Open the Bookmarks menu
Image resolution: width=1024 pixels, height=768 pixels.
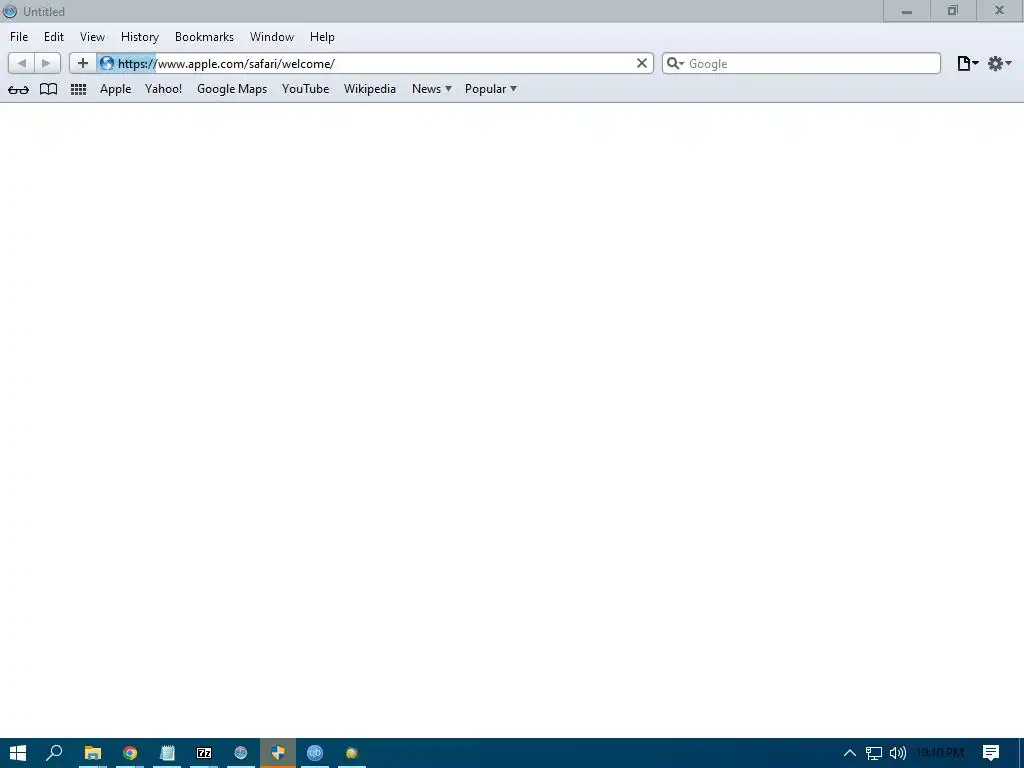(x=204, y=37)
